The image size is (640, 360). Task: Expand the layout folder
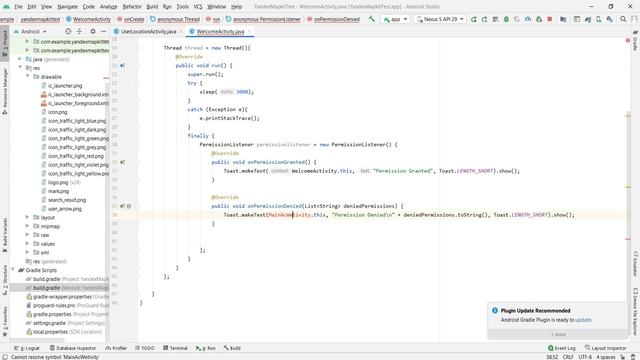pyautogui.click(x=27, y=217)
